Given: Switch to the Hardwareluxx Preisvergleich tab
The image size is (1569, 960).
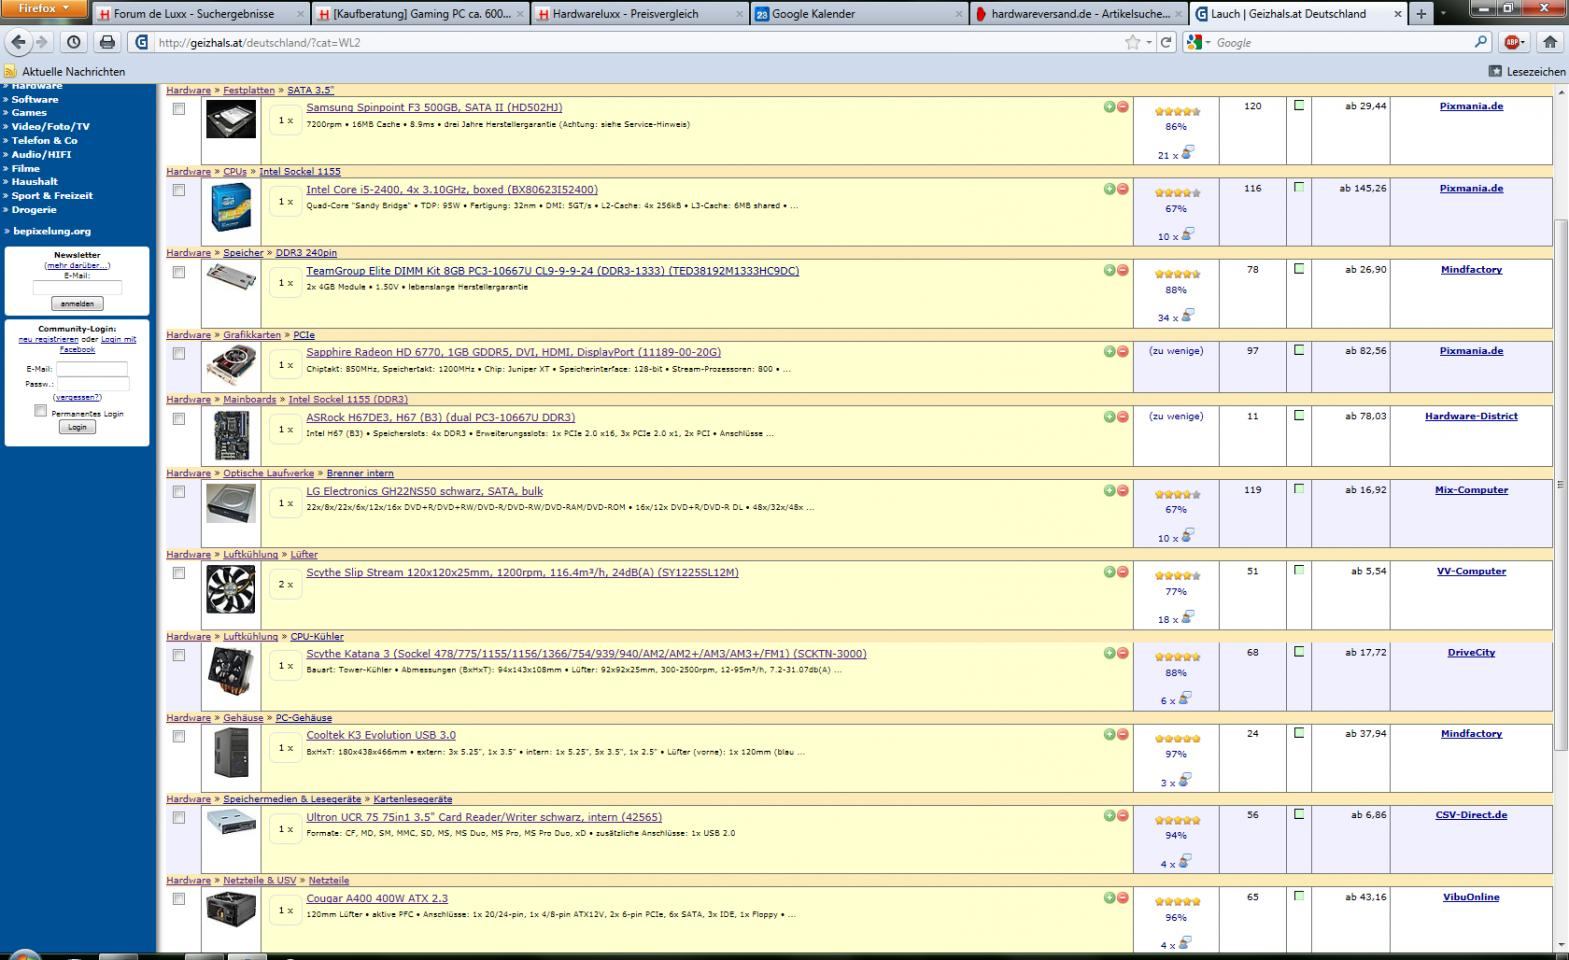Looking at the screenshot, I should [x=639, y=14].
